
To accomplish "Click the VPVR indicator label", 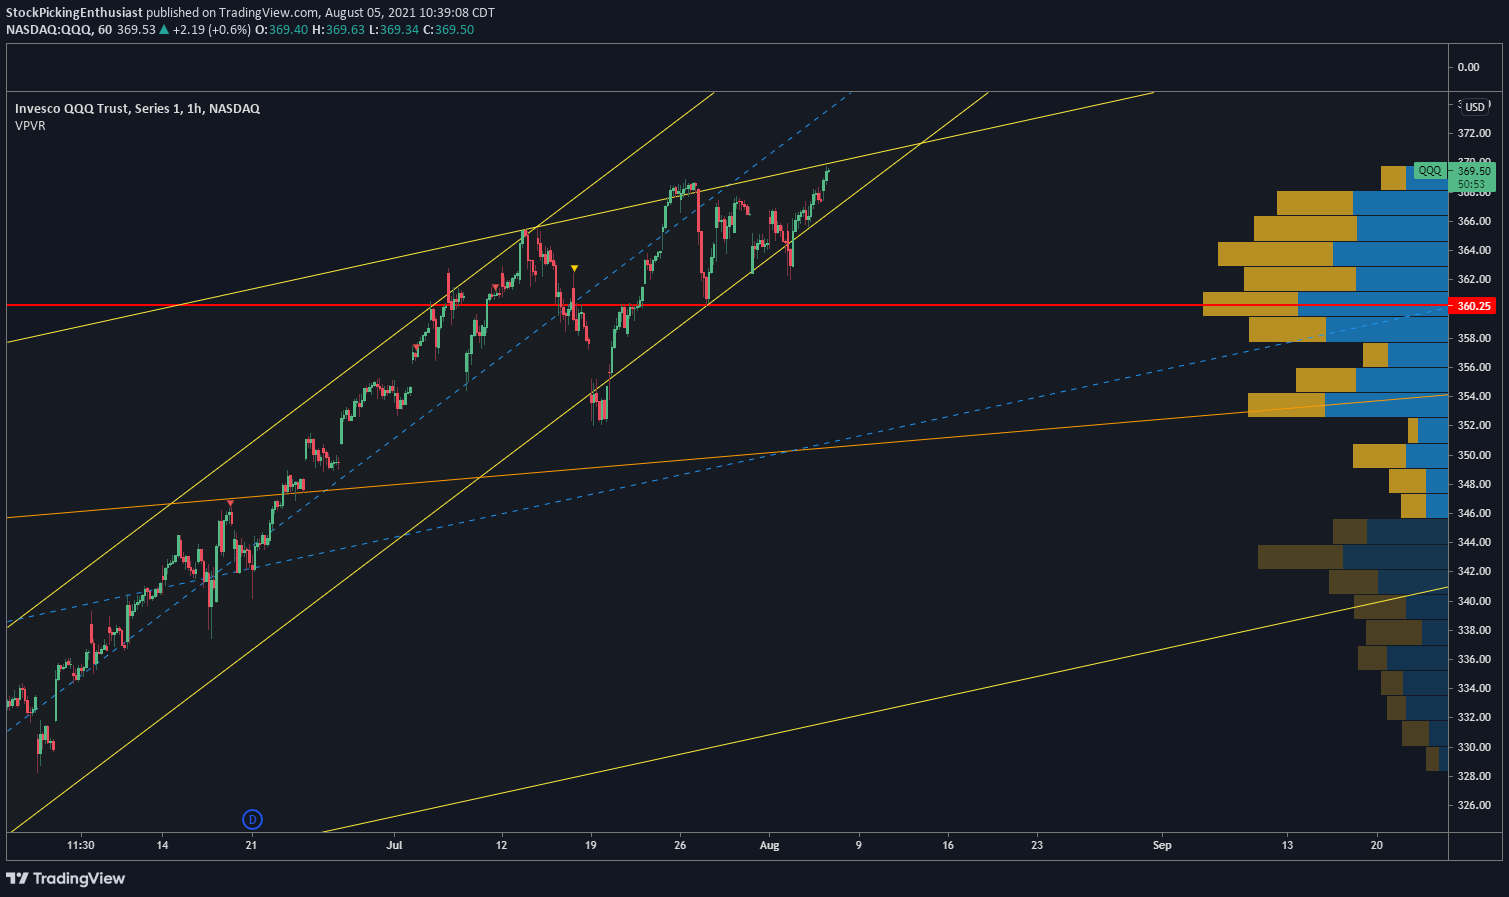I will (x=30, y=126).
